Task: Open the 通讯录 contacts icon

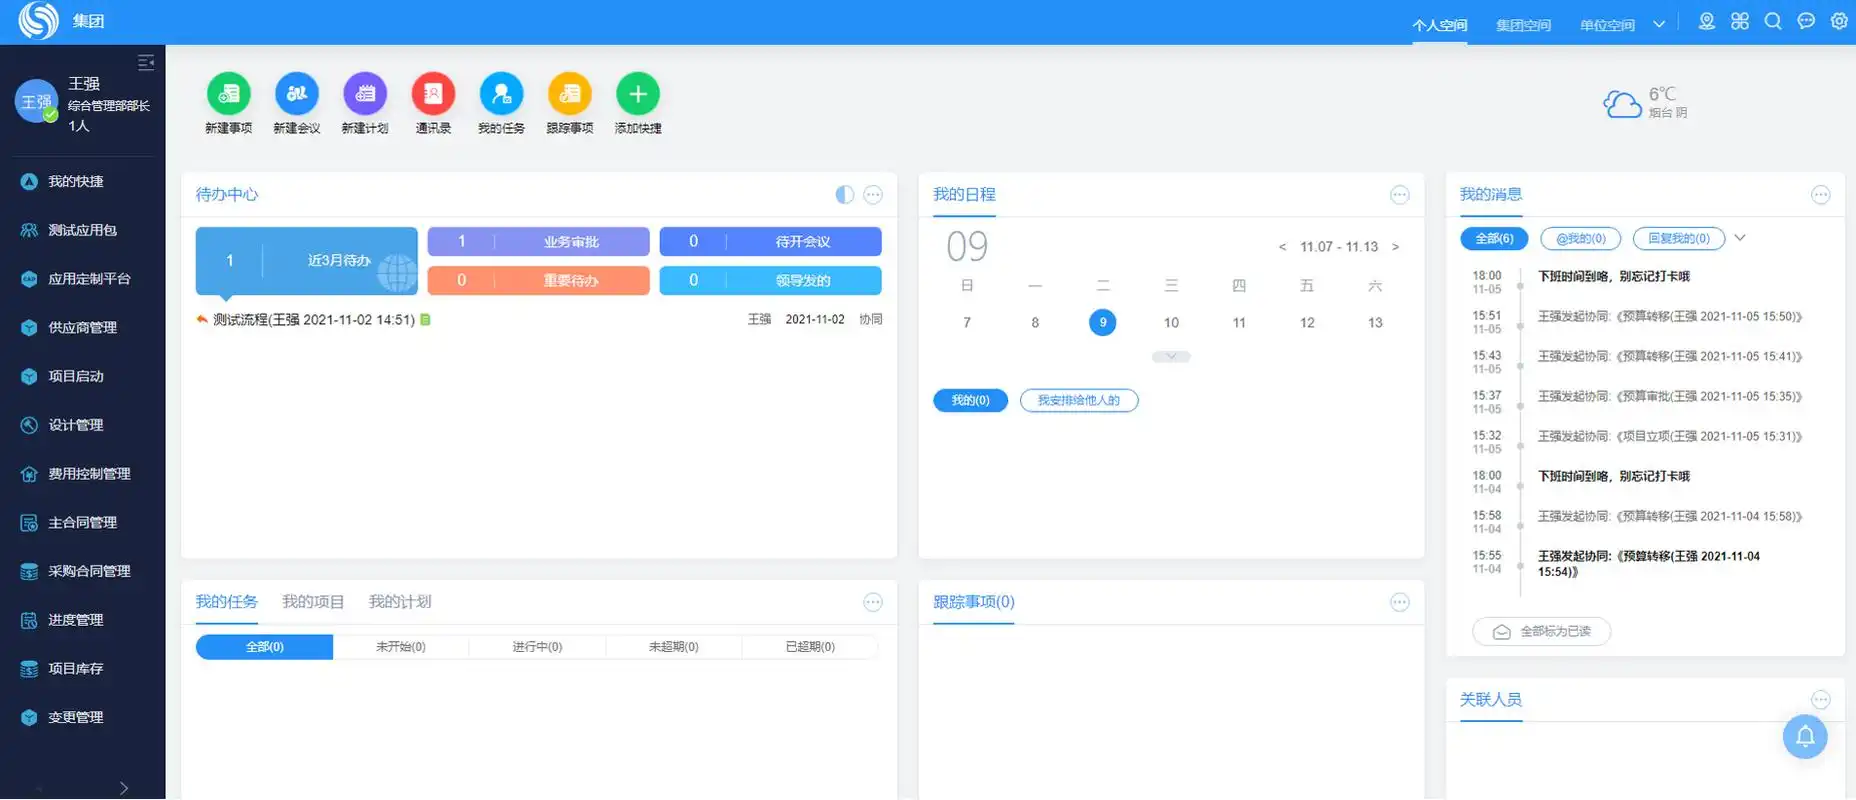Action: pos(433,94)
